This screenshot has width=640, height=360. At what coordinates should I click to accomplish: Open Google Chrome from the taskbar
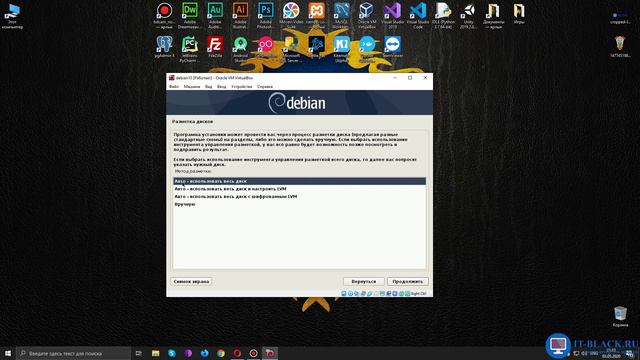pyautogui.click(x=221, y=353)
